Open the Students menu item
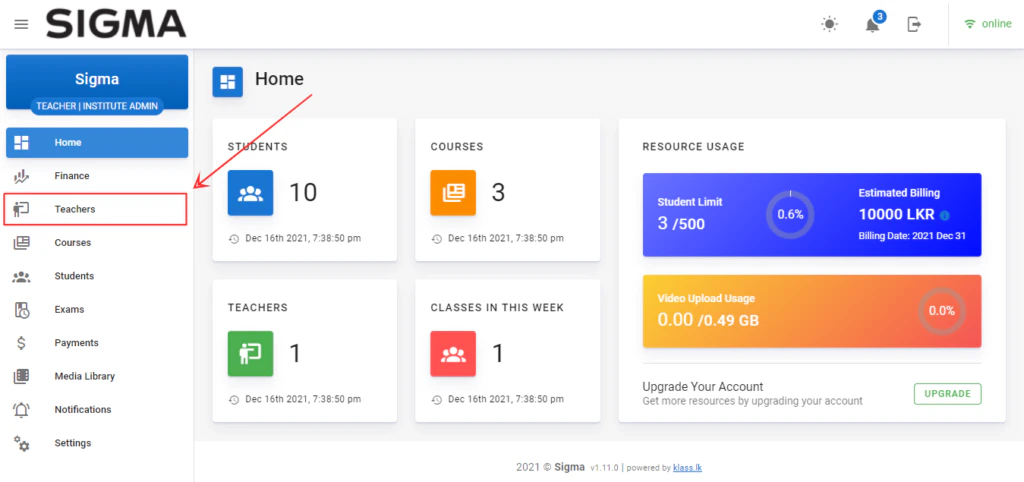 [97, 276]
